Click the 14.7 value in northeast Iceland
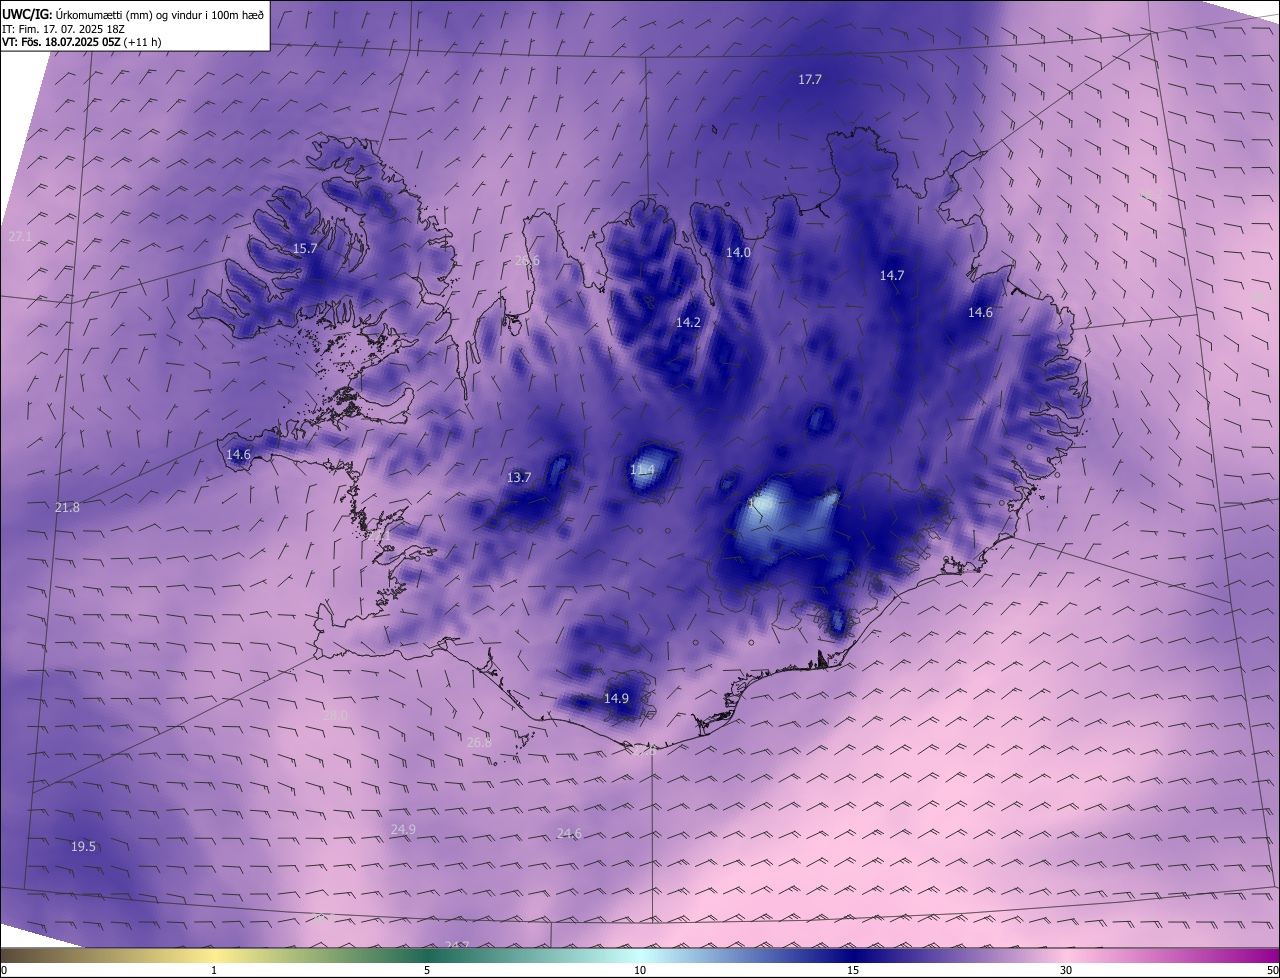This screenshot has width=1280, height=978. click(x=892, y=275)
